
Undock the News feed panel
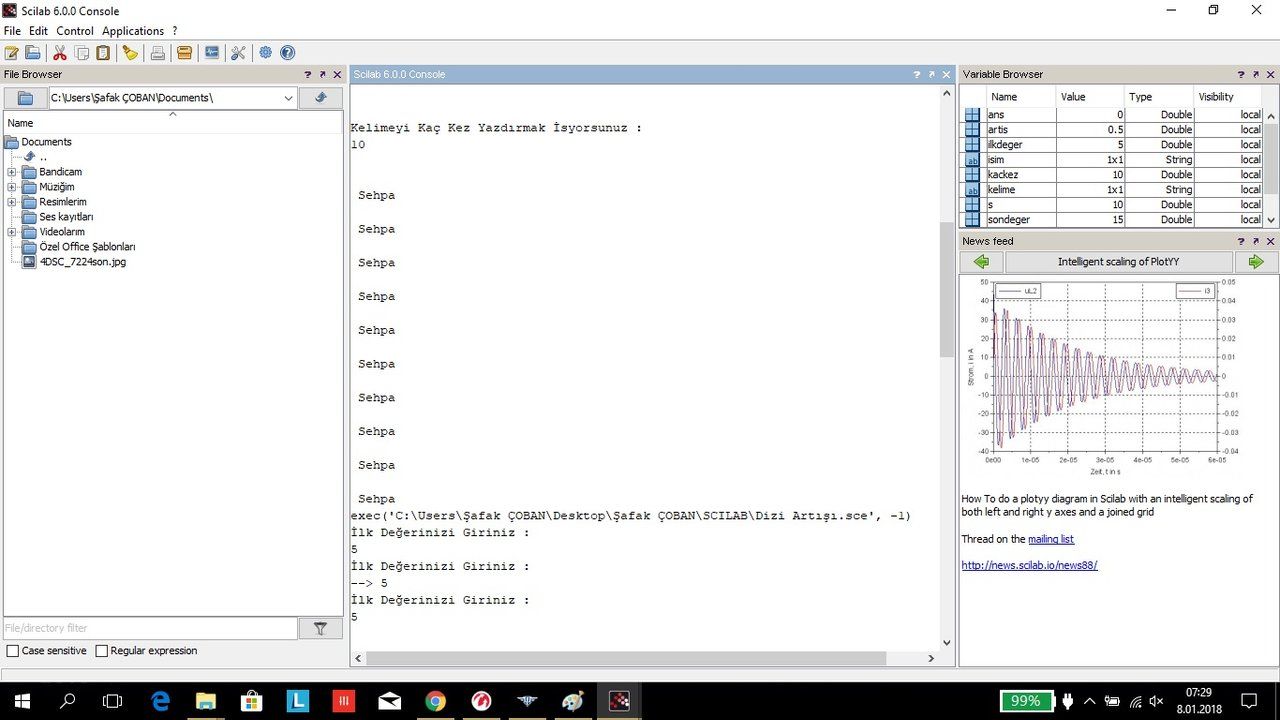tap(1256, 241)
